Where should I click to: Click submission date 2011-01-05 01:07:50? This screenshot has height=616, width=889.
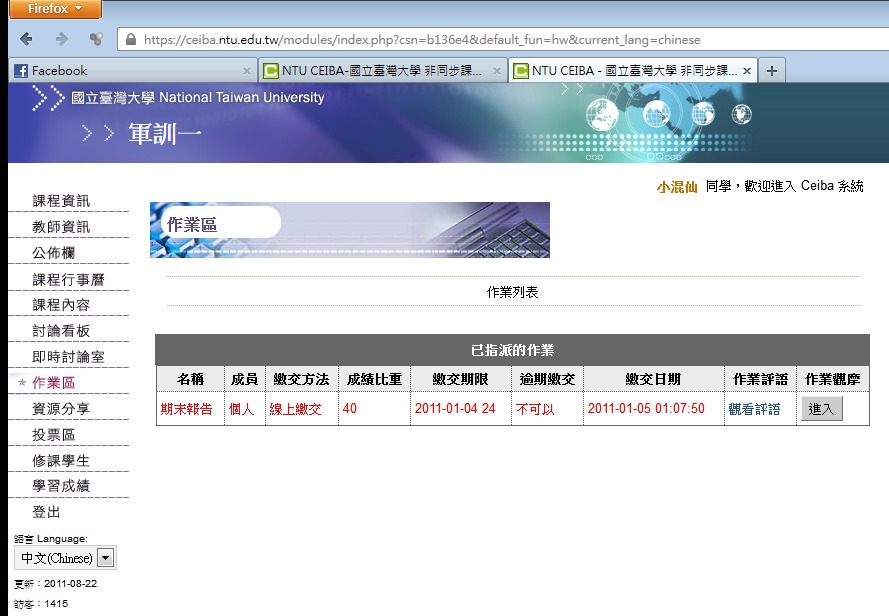(x=646, y=408)
